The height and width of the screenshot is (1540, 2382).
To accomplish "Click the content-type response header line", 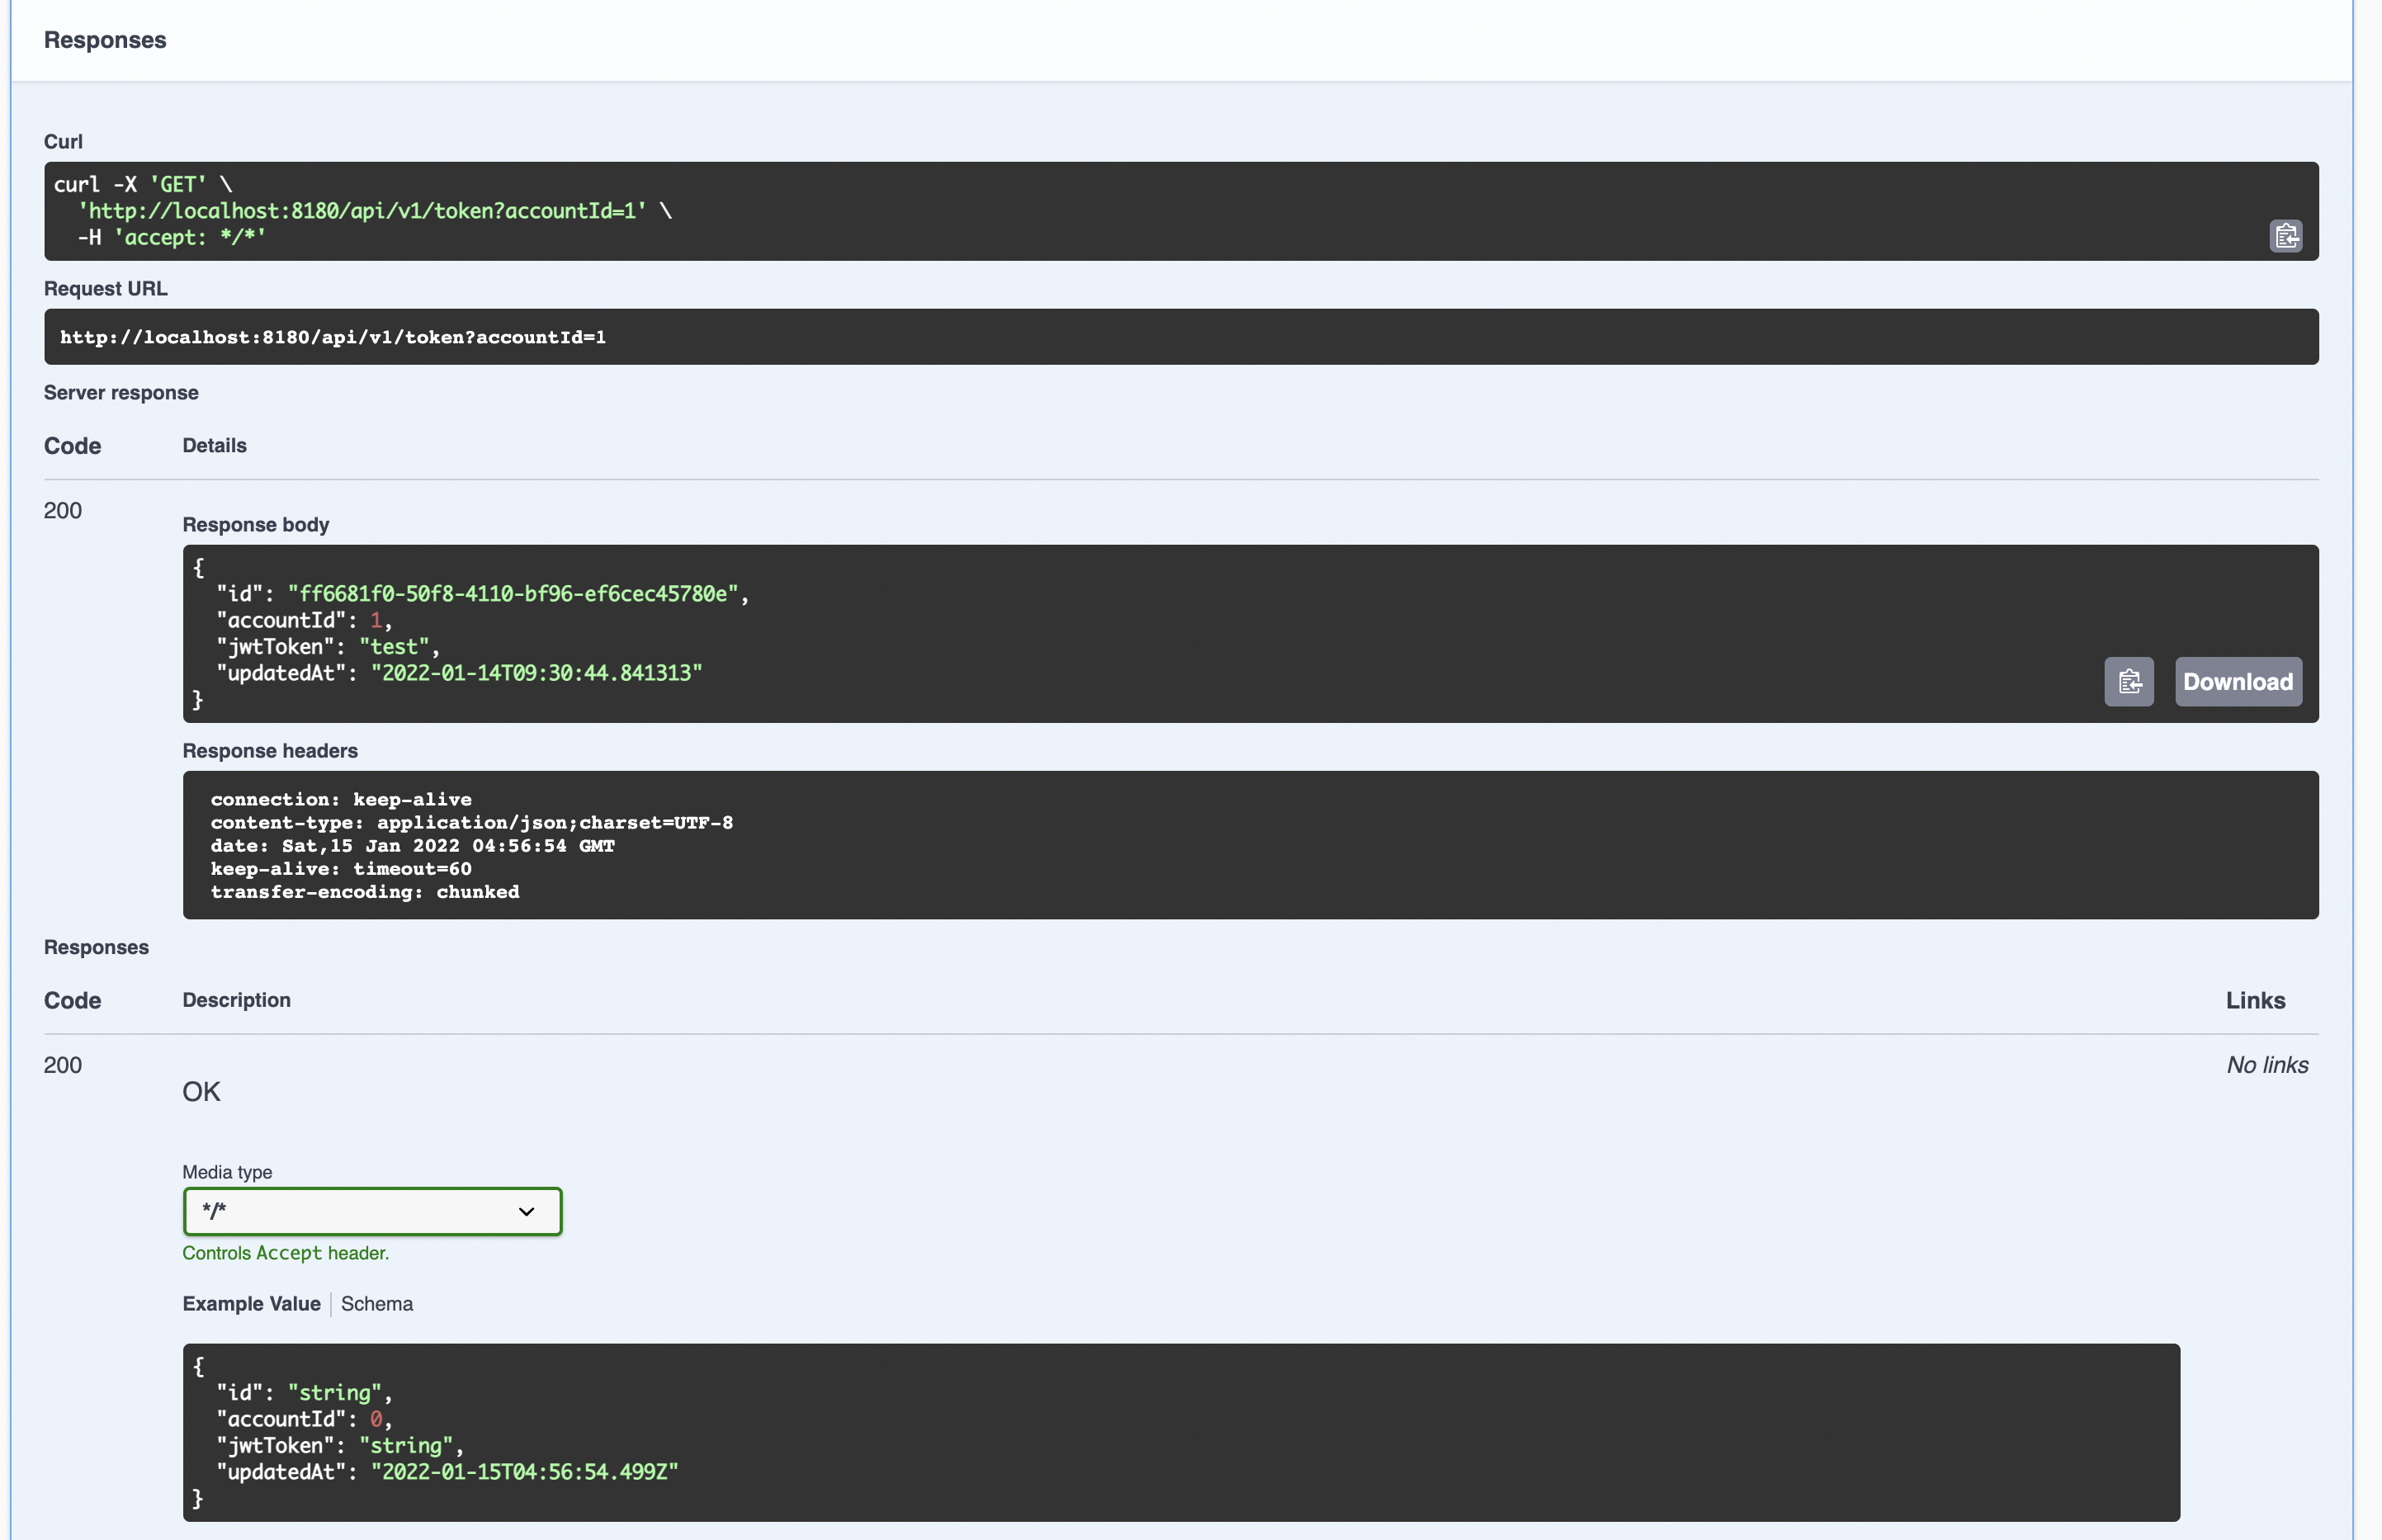I will [471, 823].
